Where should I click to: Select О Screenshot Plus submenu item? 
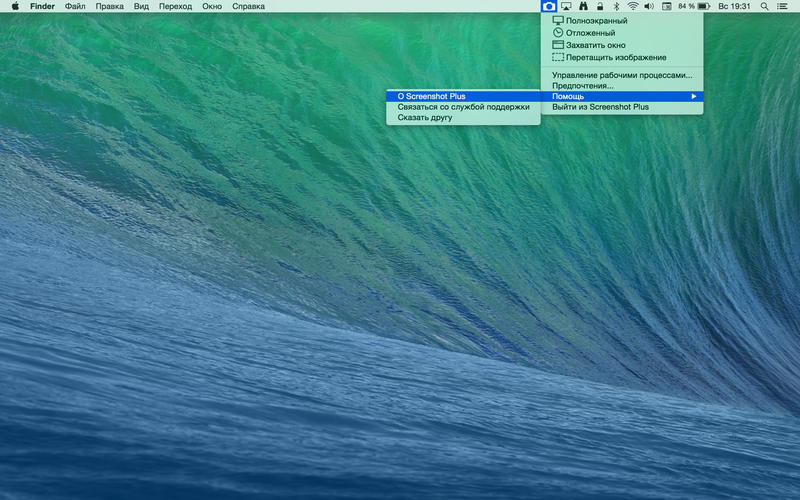[x=463, y=96]
